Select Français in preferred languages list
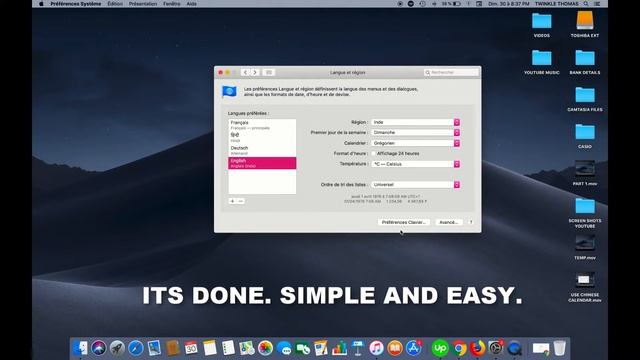This screenshot has height=360, width=640. (262, 125)
